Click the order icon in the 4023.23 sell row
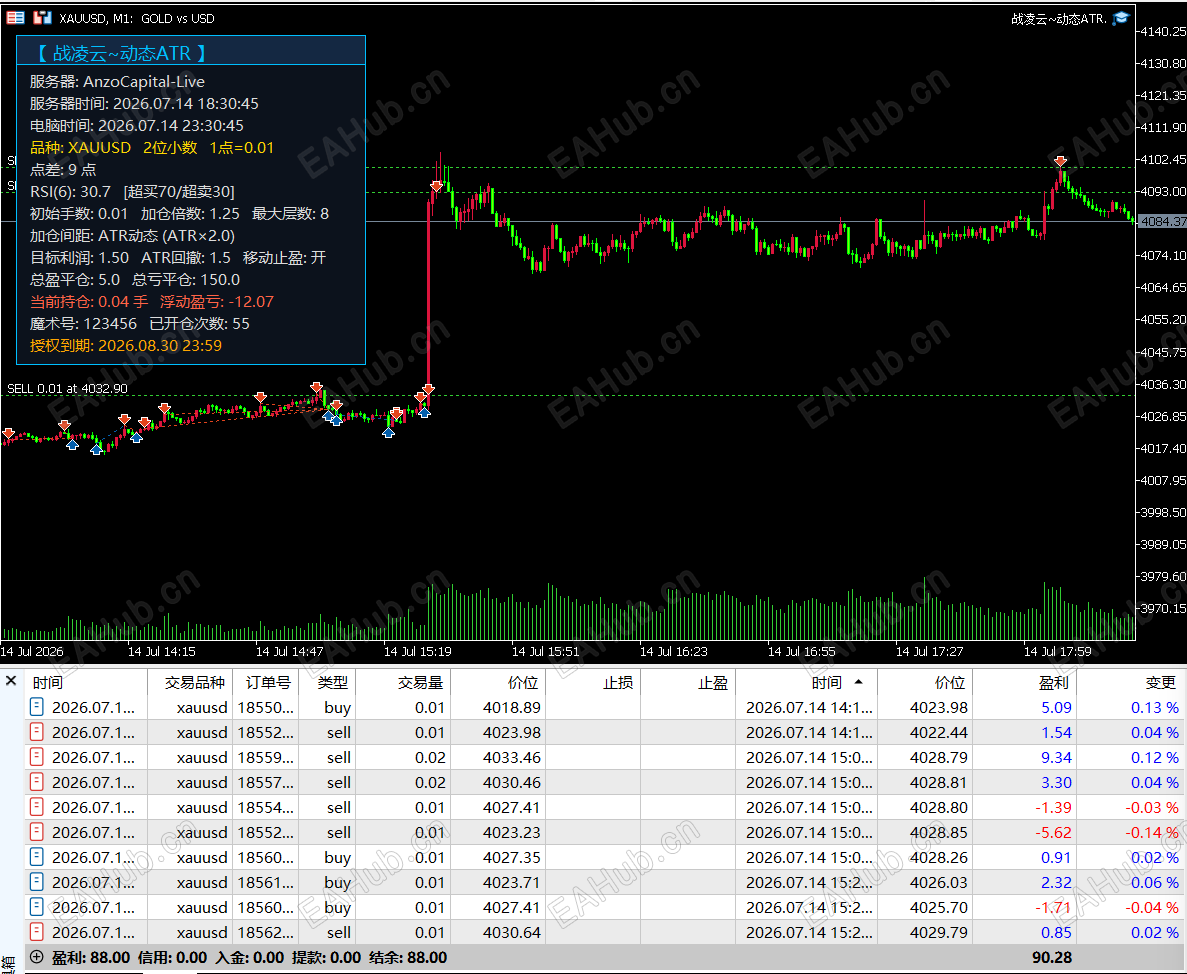 36,832
